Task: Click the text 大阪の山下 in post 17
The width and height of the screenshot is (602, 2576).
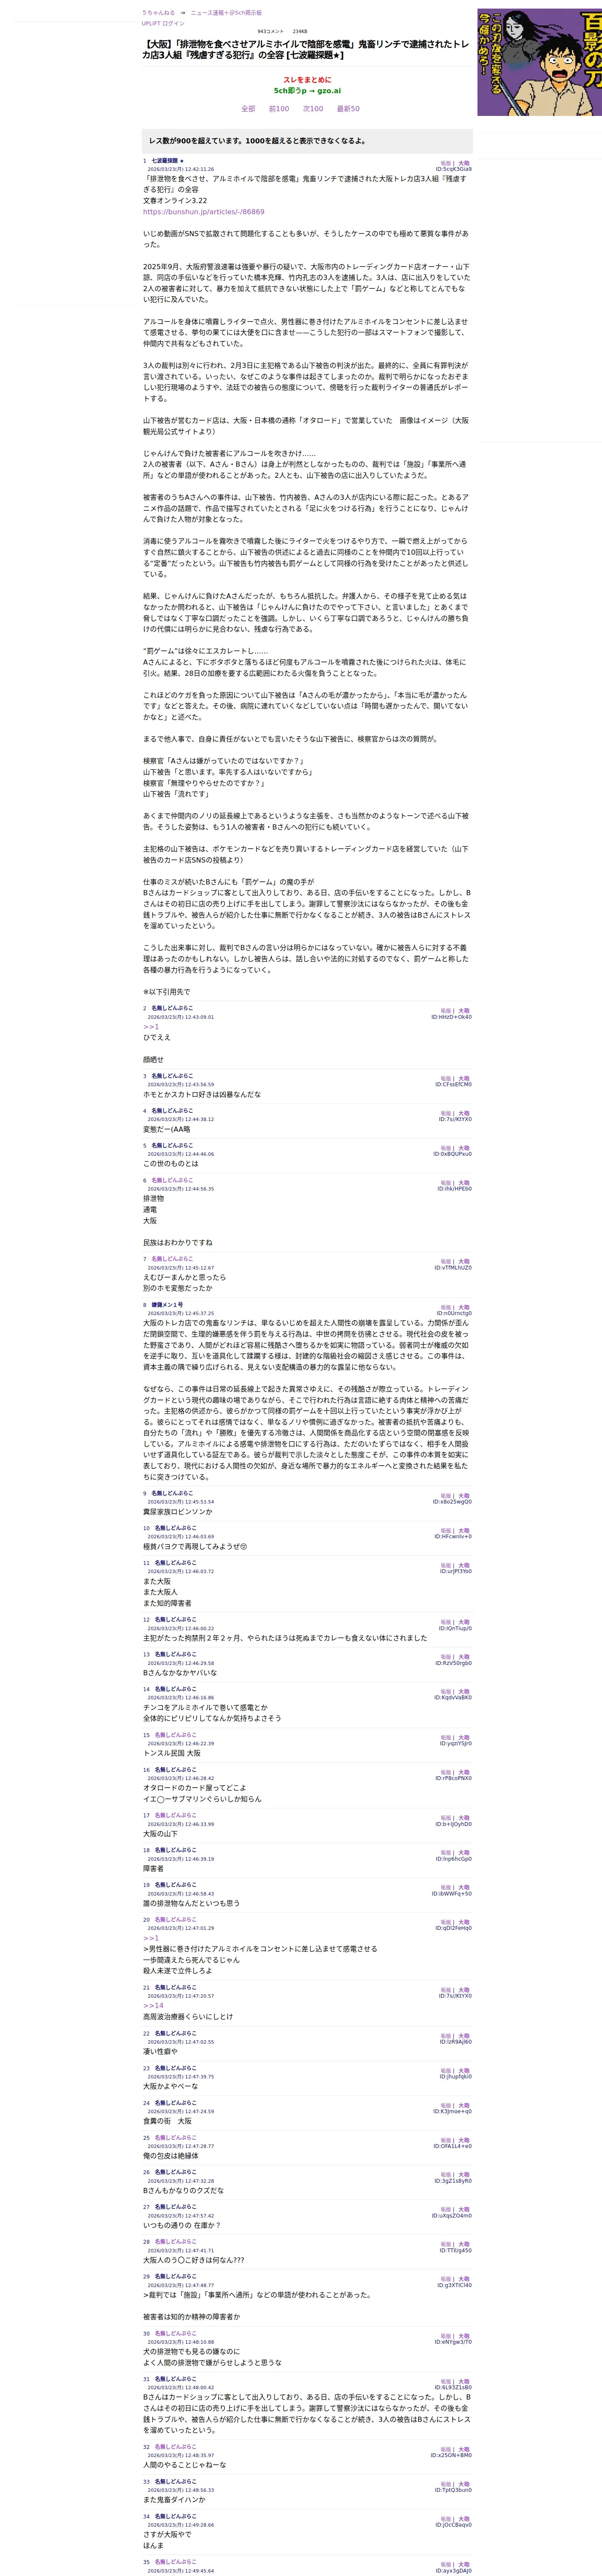Action: click(x=161, y=1834)
